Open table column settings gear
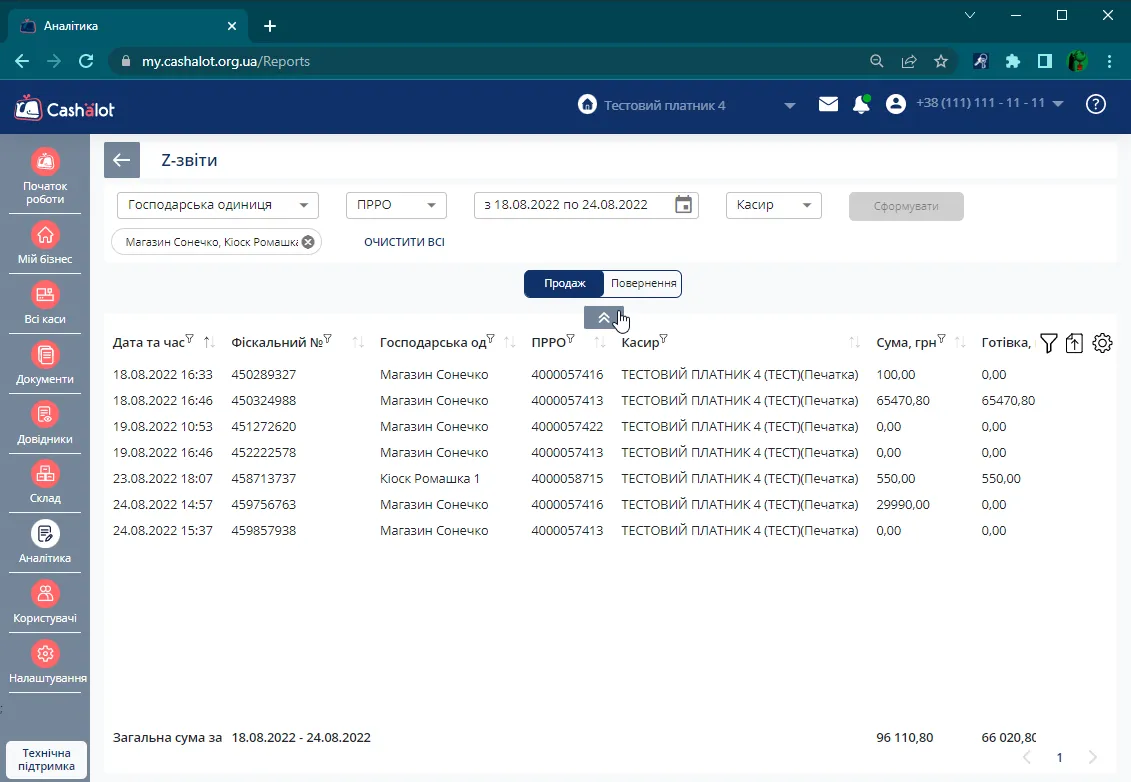 point(1102,343)
